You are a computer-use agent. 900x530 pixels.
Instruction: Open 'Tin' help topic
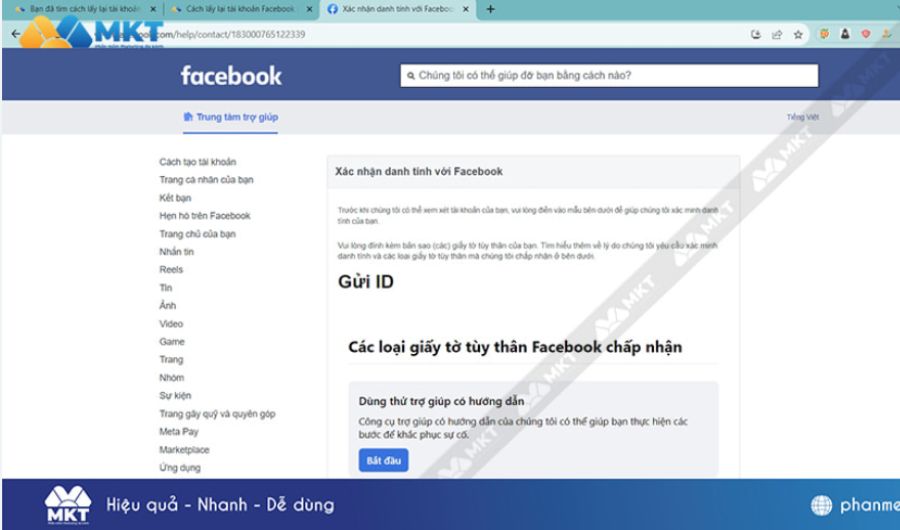(x=165, y=288)
